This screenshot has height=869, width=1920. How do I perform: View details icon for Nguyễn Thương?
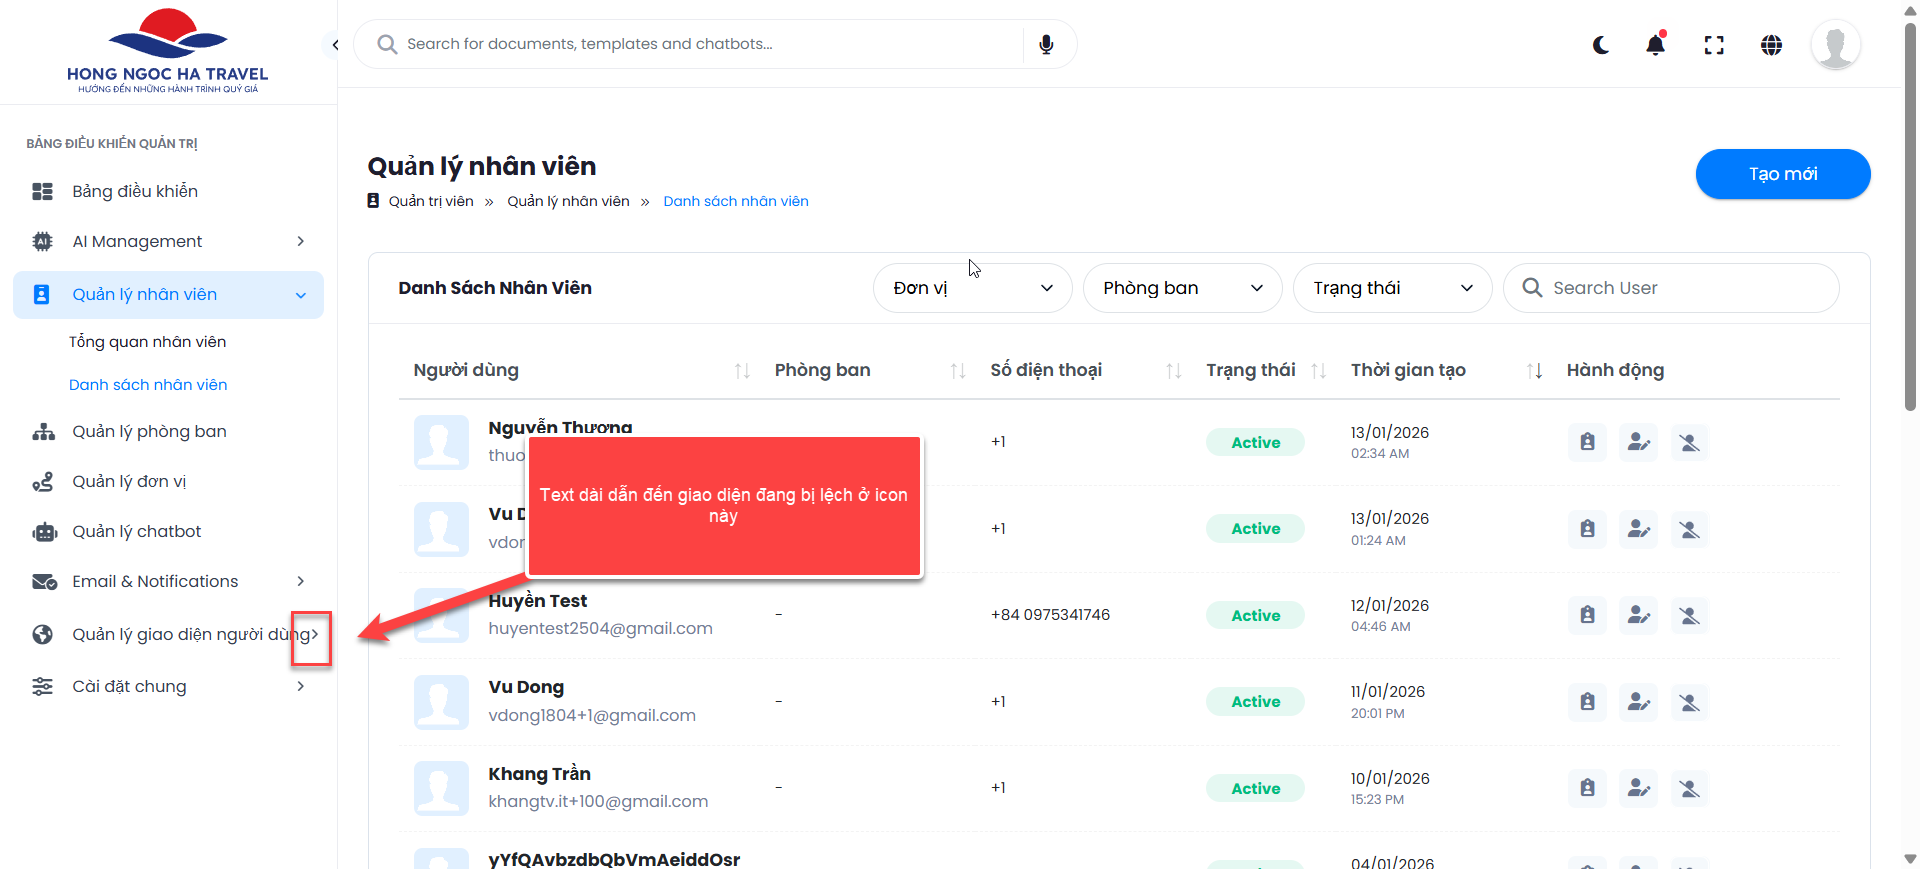[1587, 442]
